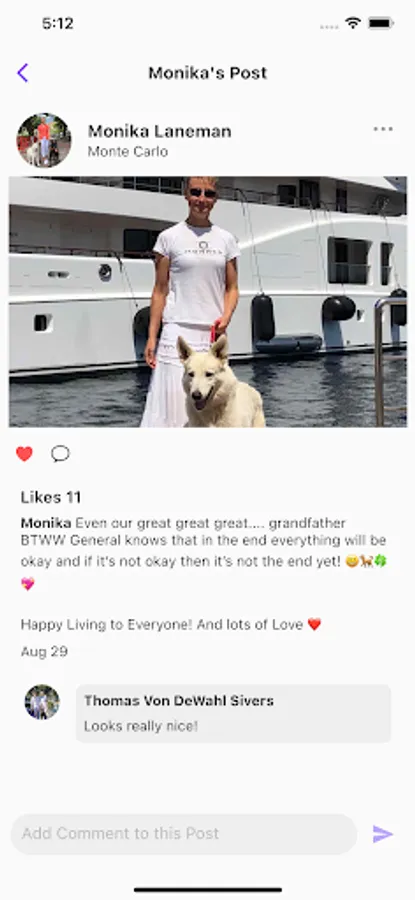Tap the Monte Carlo location label
This screenshot has width=415, height=900.
click(128, 152)
